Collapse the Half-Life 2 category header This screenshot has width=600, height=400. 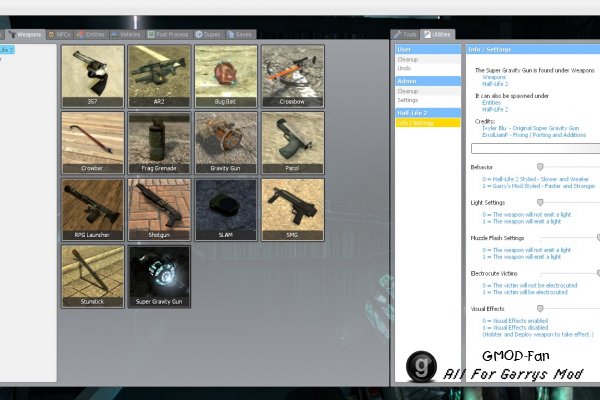tap(428, 113)
